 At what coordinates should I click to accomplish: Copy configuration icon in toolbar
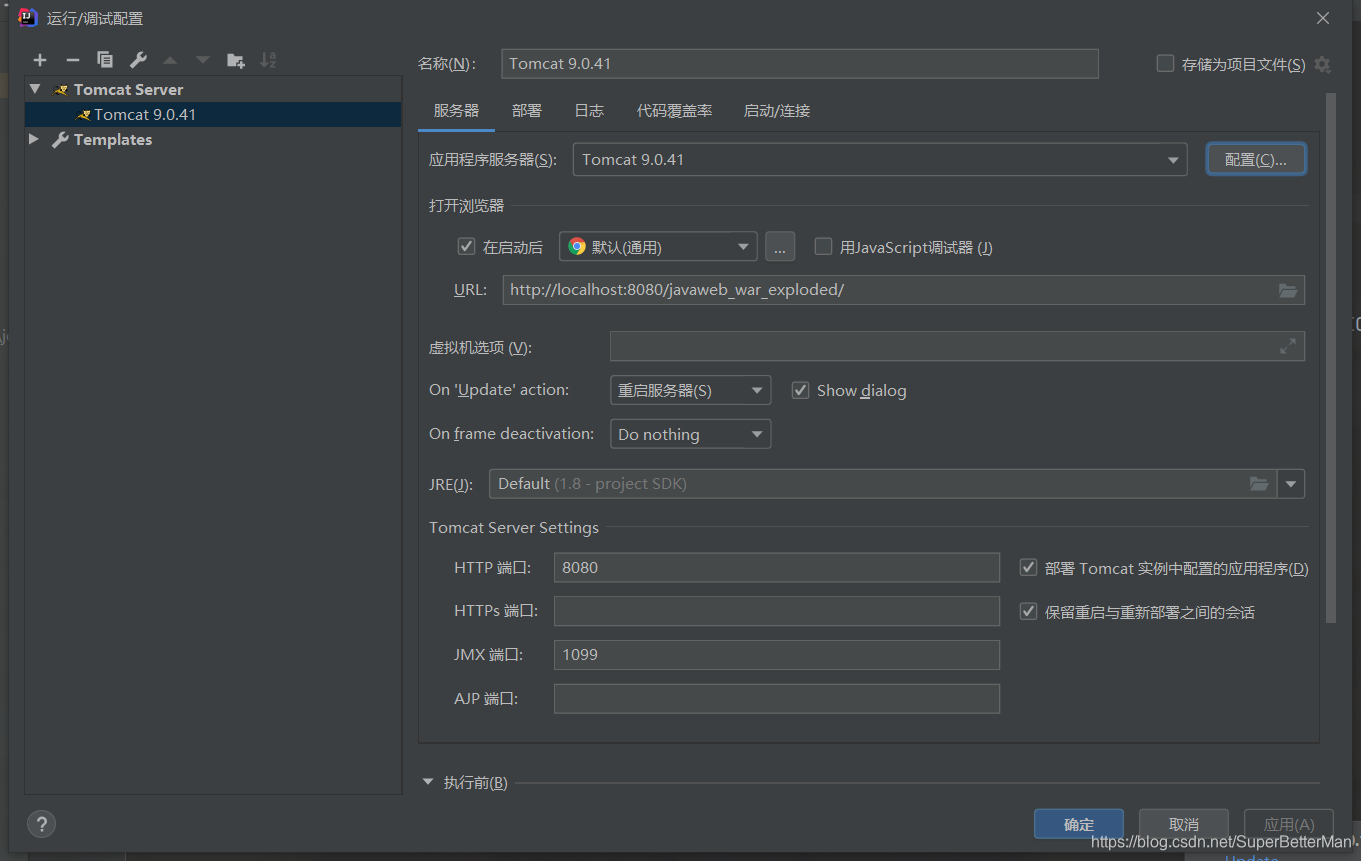pyautogui.click(x=105, y=60)
